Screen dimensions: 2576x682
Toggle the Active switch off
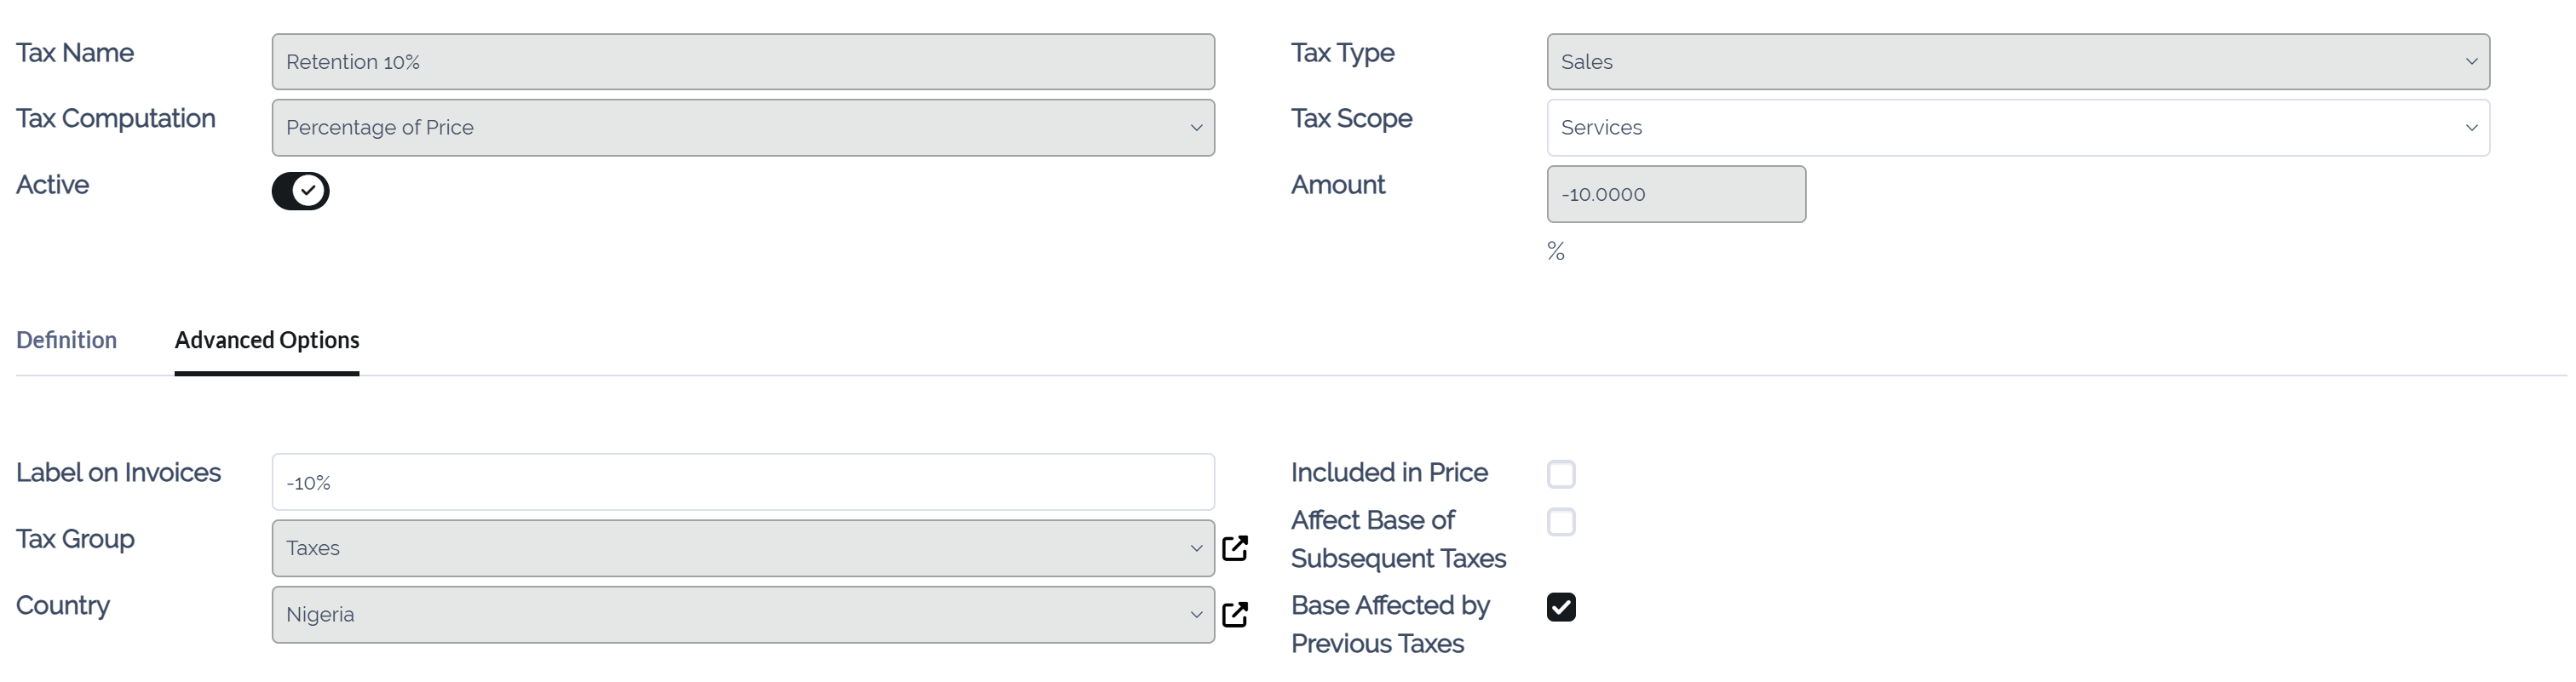(300, 190)
